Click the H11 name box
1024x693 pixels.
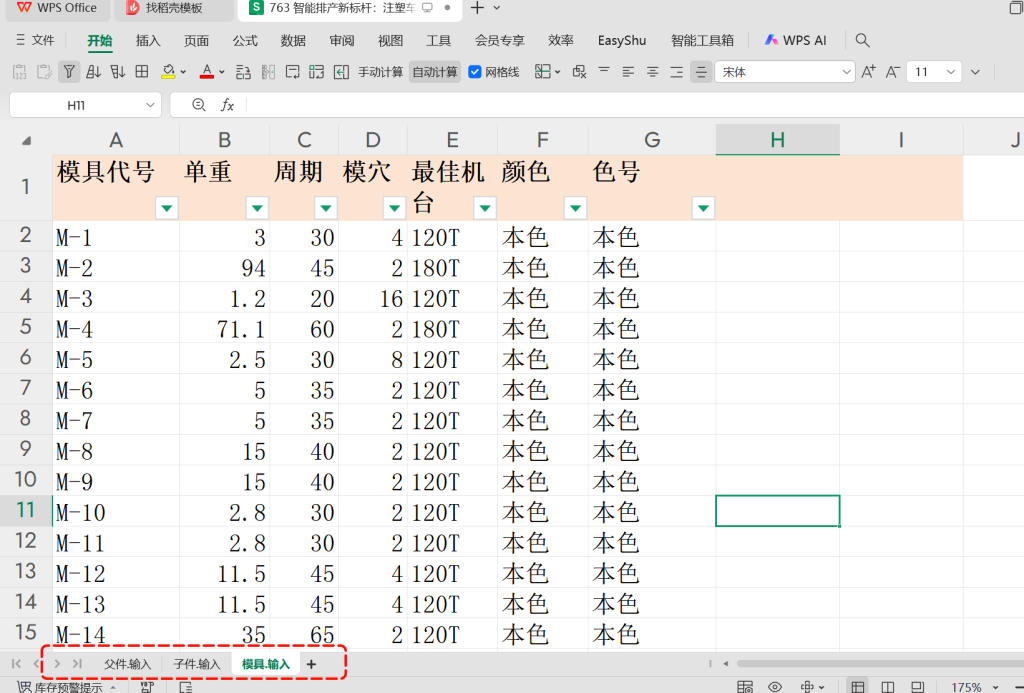coord(85,105)
